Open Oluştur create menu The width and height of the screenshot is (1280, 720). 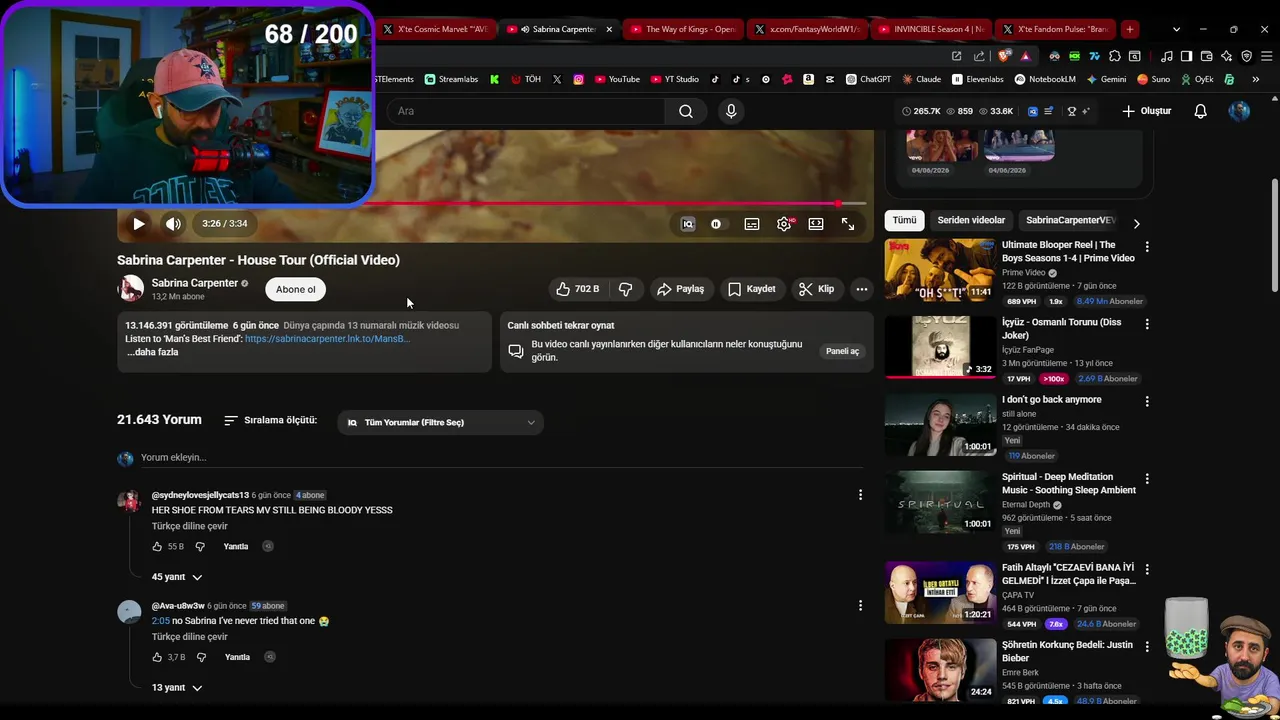point(1146,111)
